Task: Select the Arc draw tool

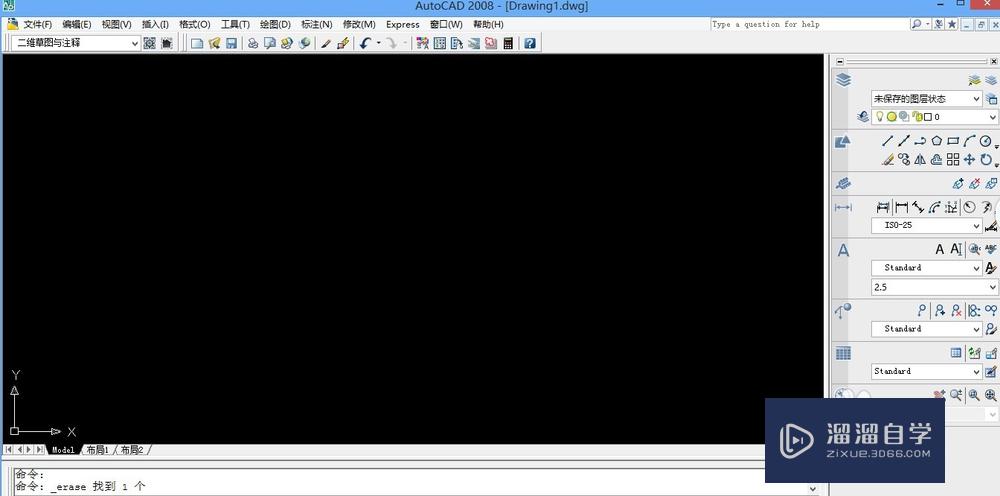Action: pos(969,141)
